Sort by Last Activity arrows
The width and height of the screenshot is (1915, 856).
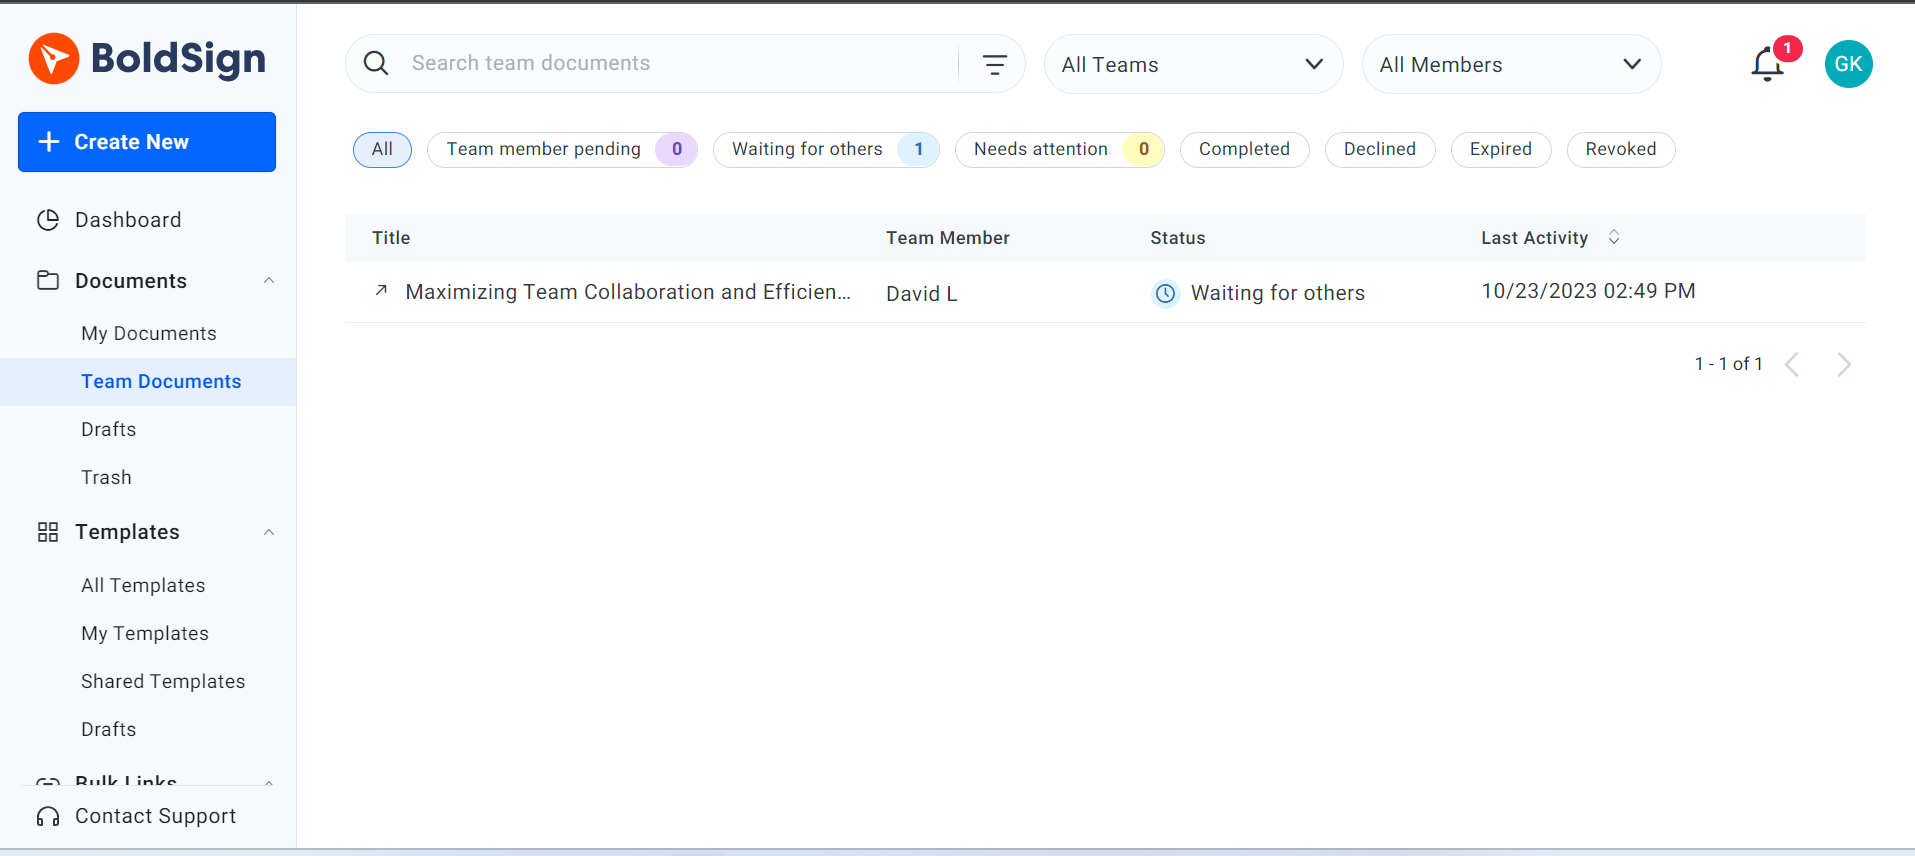[x=1614, y=237]
